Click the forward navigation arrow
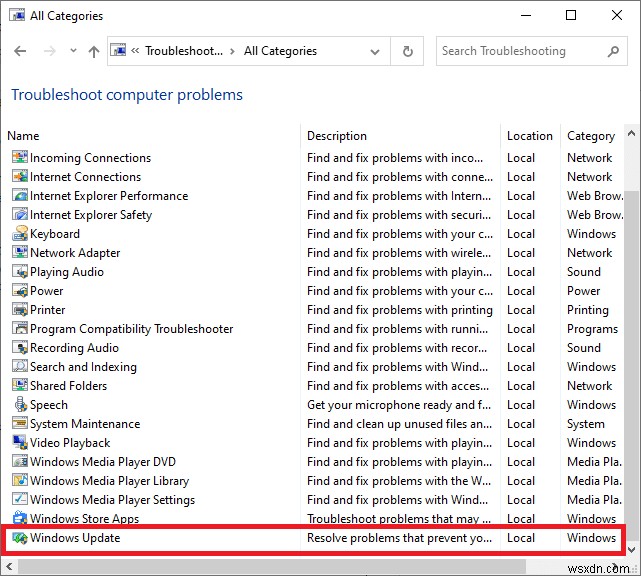Screen dimensions: 641x579 point(49,51)
